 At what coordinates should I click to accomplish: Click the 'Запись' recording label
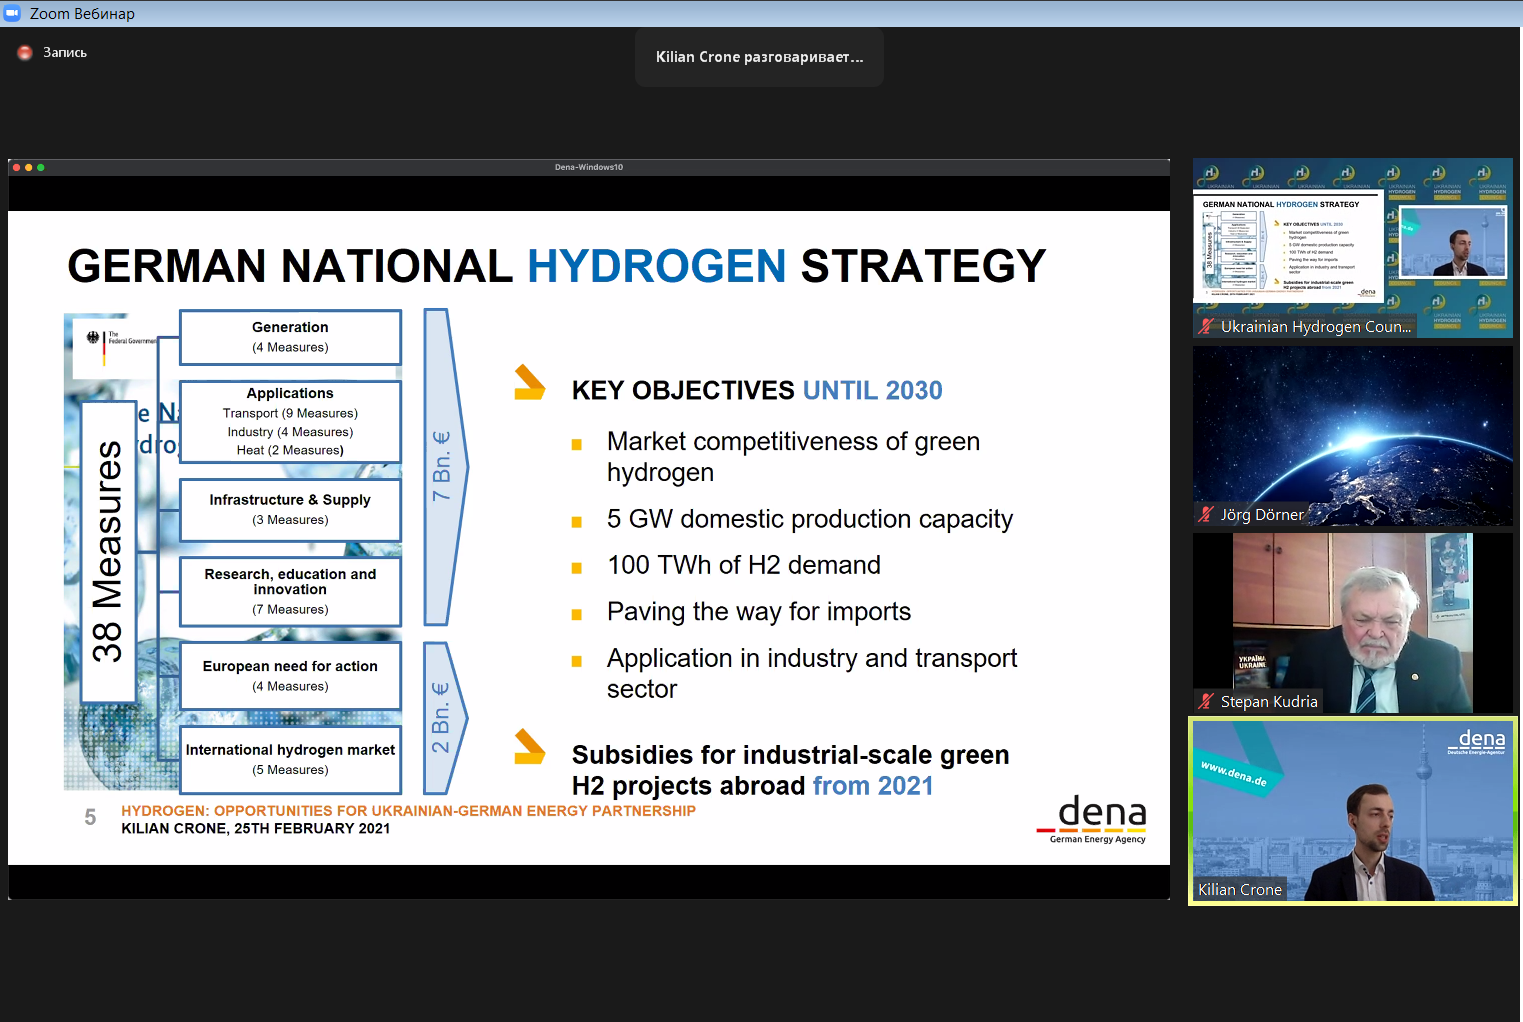point(65,52)
